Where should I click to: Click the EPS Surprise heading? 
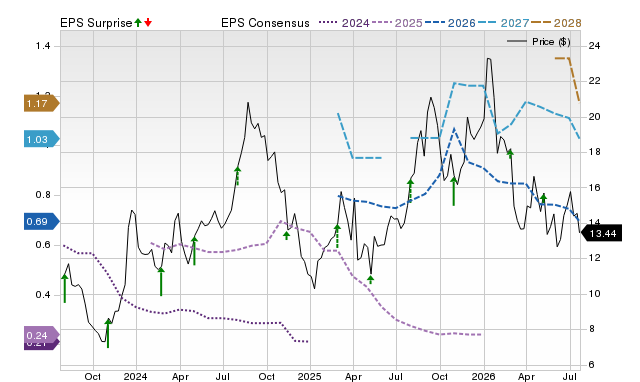pyautogui.click(x=96, y=23)
